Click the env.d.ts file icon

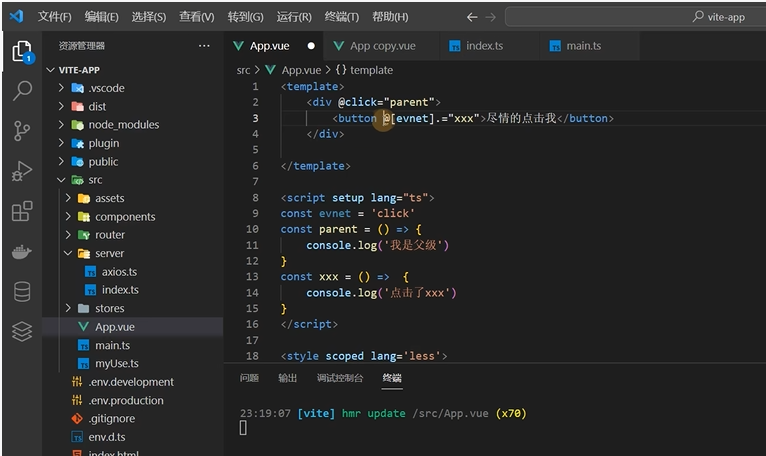[77, 437]
